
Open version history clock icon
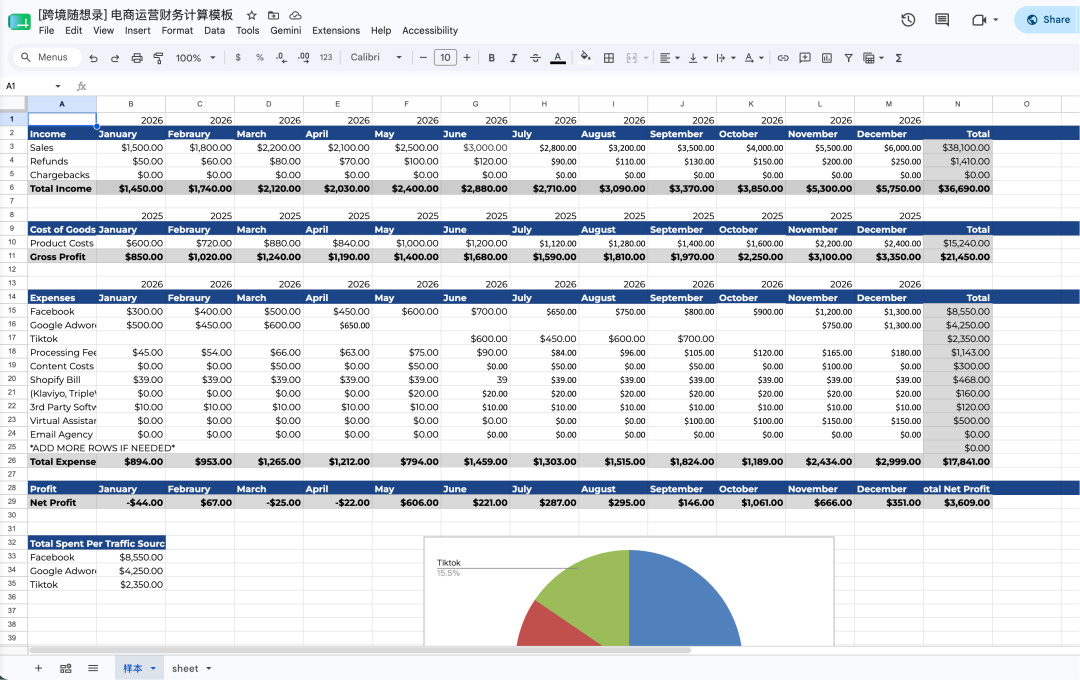click(x=908, y=20)
